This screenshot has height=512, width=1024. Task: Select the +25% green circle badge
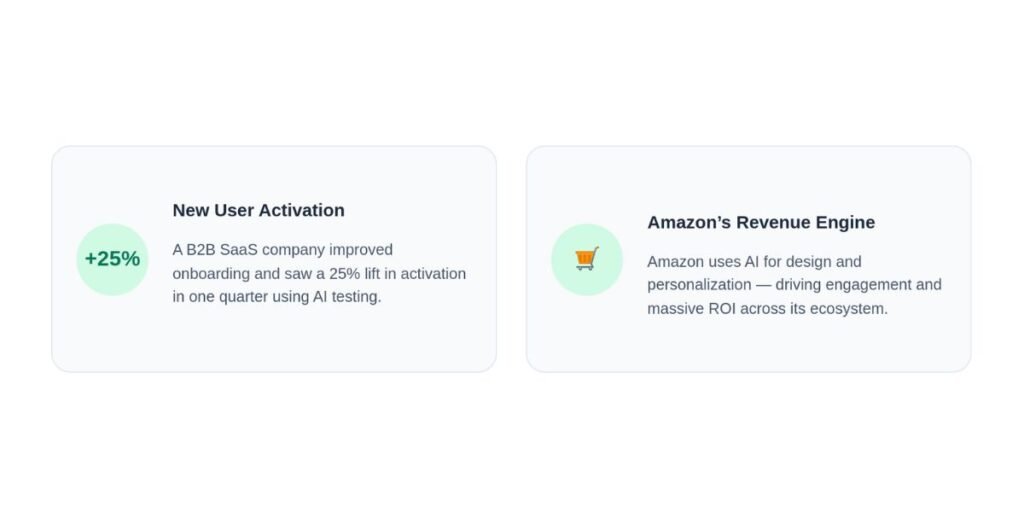pyautogui.click(x=112, y=259)
